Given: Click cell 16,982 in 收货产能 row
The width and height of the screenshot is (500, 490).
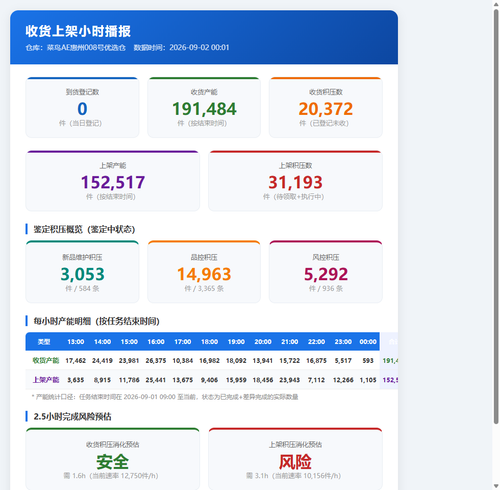Looking at the screenshot, I should pos(209,361).
